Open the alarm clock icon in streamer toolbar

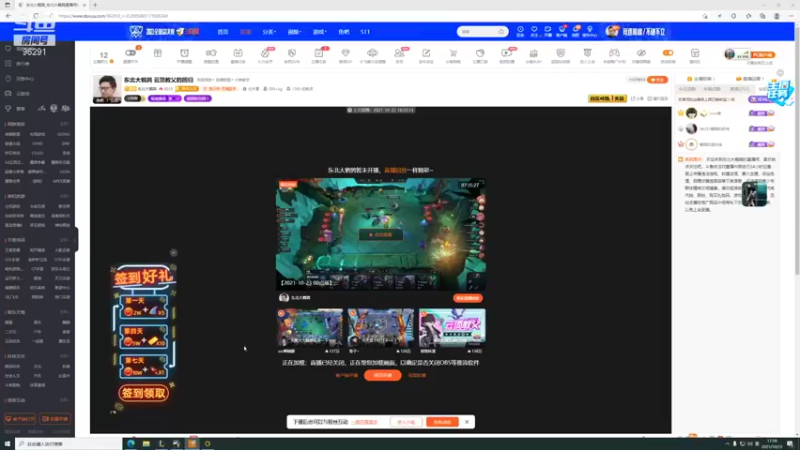coord(184,54)
